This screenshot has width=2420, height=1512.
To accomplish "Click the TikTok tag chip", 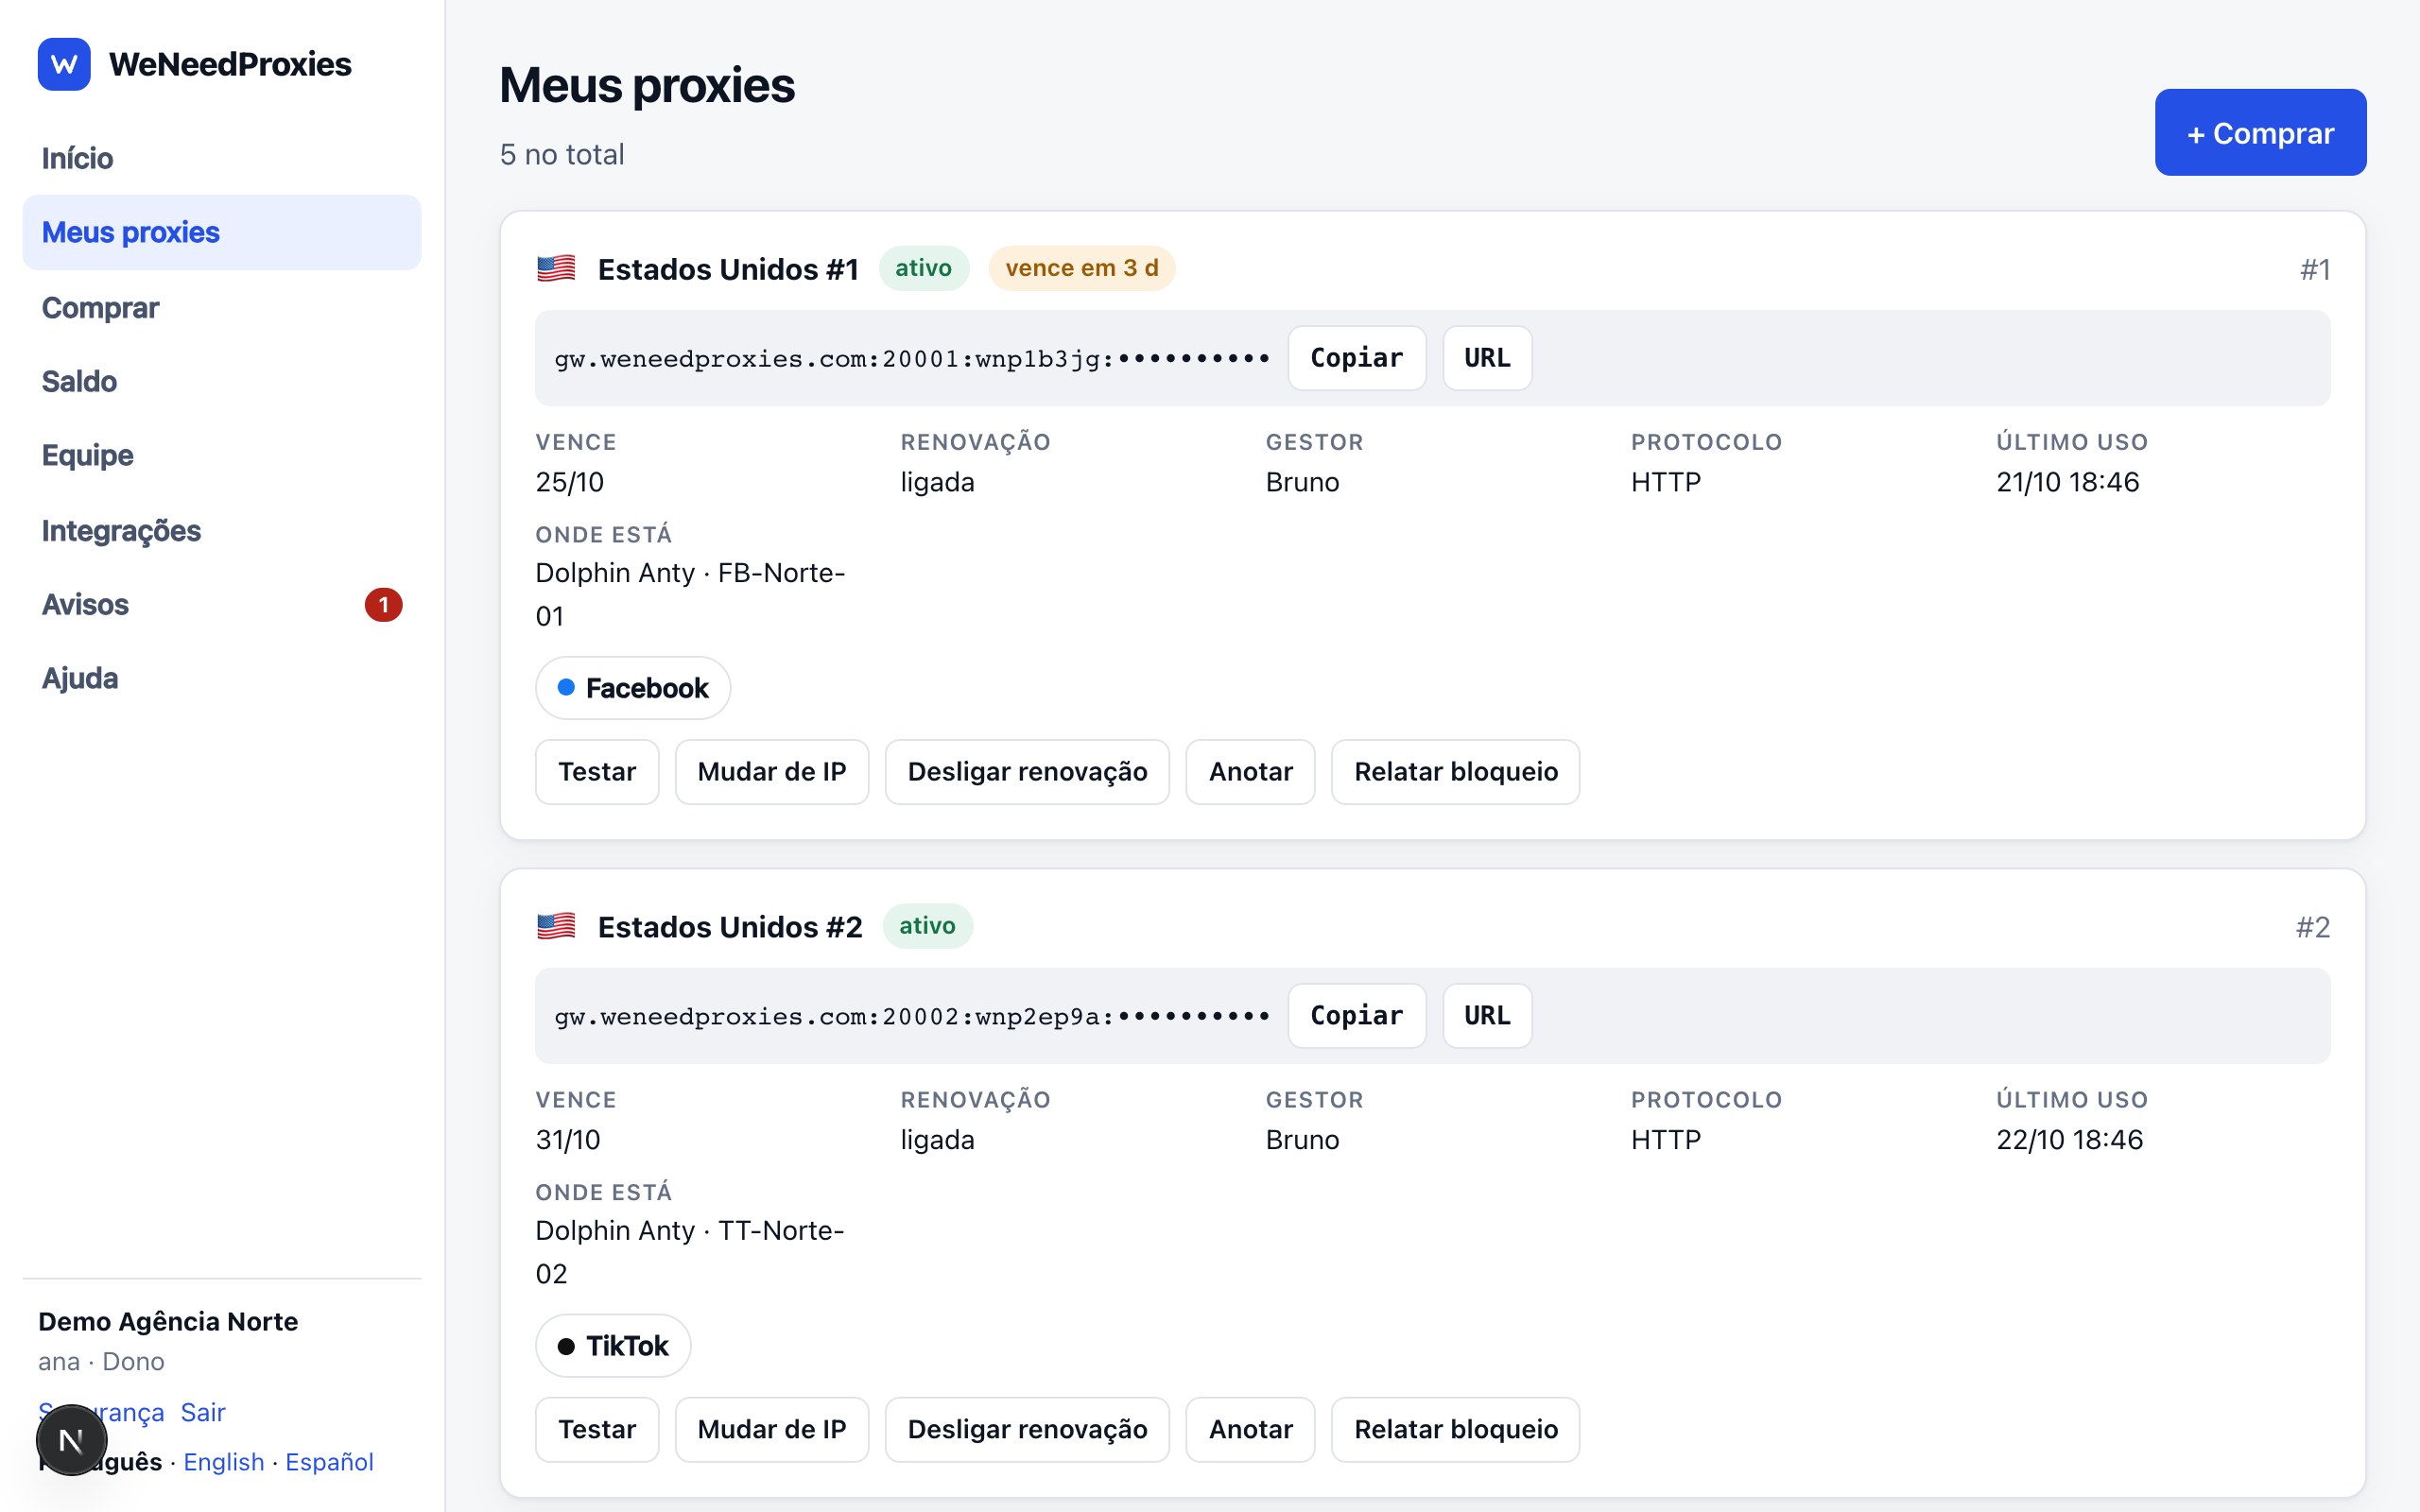I will click(x=613, y=1346).
